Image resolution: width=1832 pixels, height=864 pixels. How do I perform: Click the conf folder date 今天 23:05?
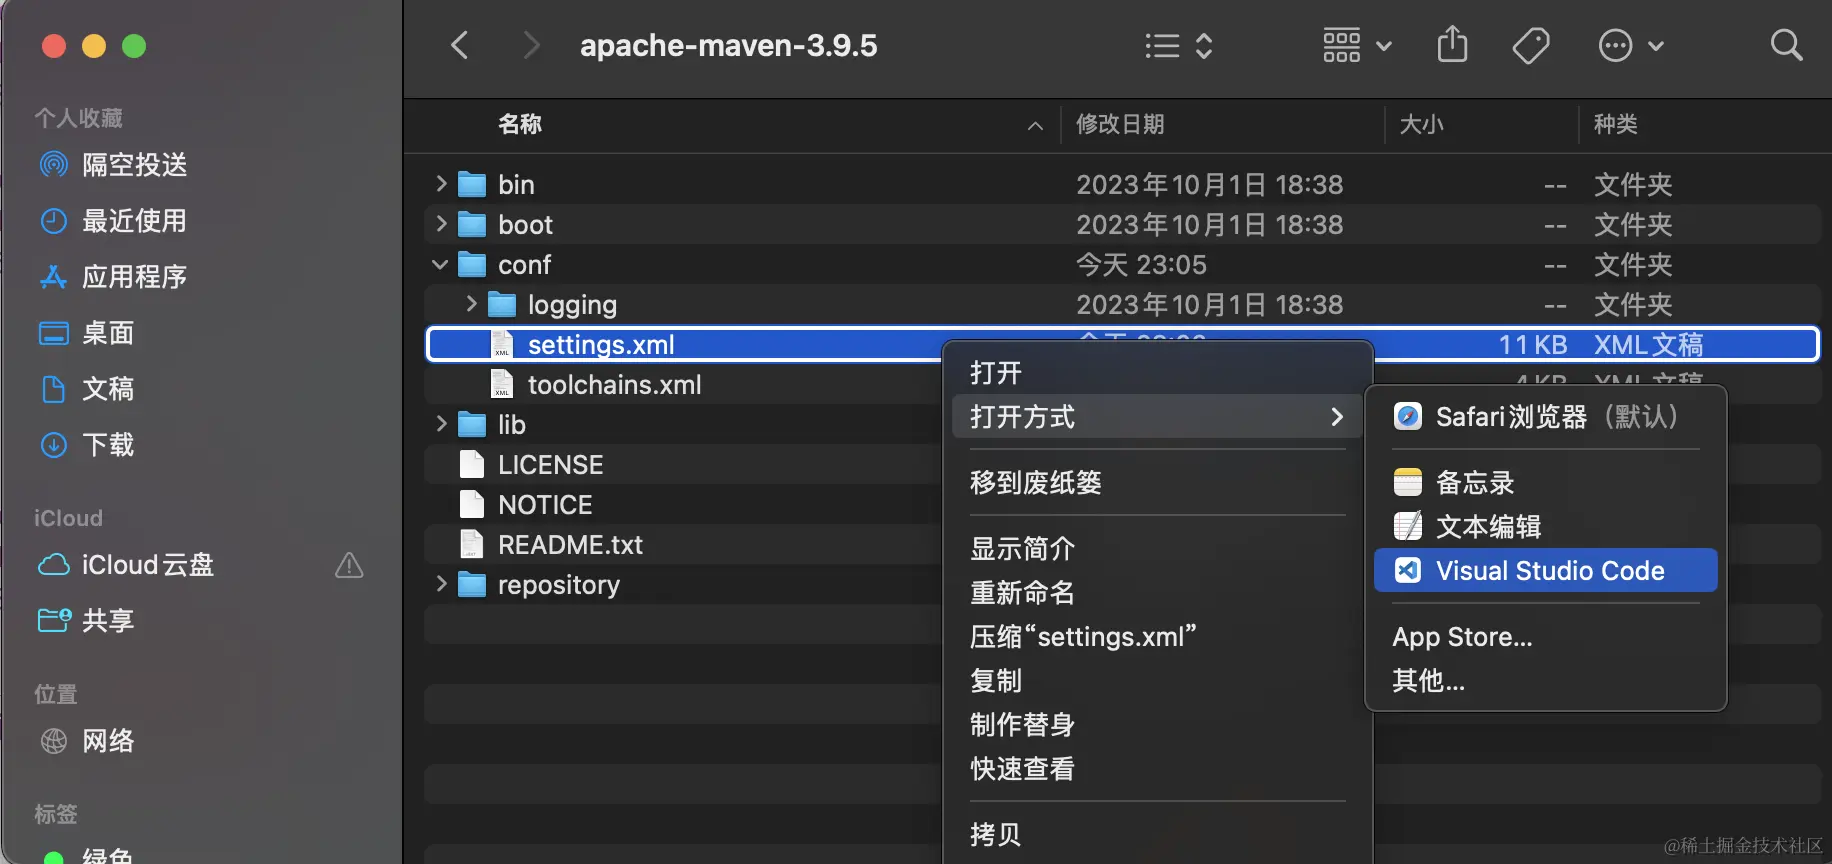[x=1141, y=265]
